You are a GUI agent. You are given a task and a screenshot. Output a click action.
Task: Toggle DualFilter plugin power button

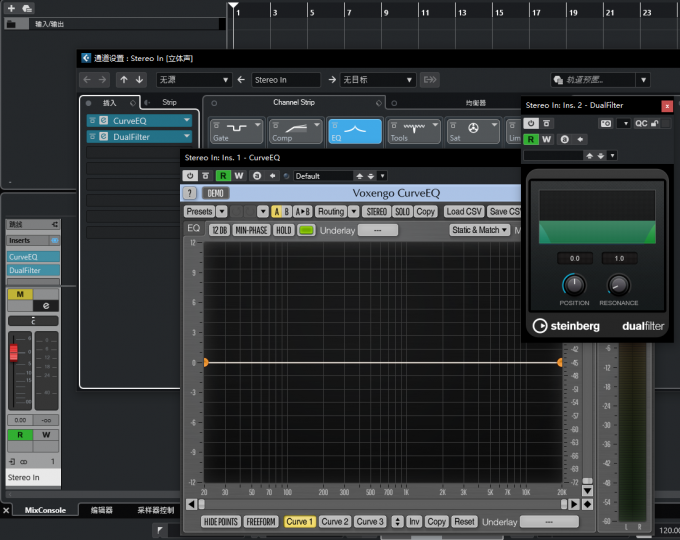(x=531, y=124)
